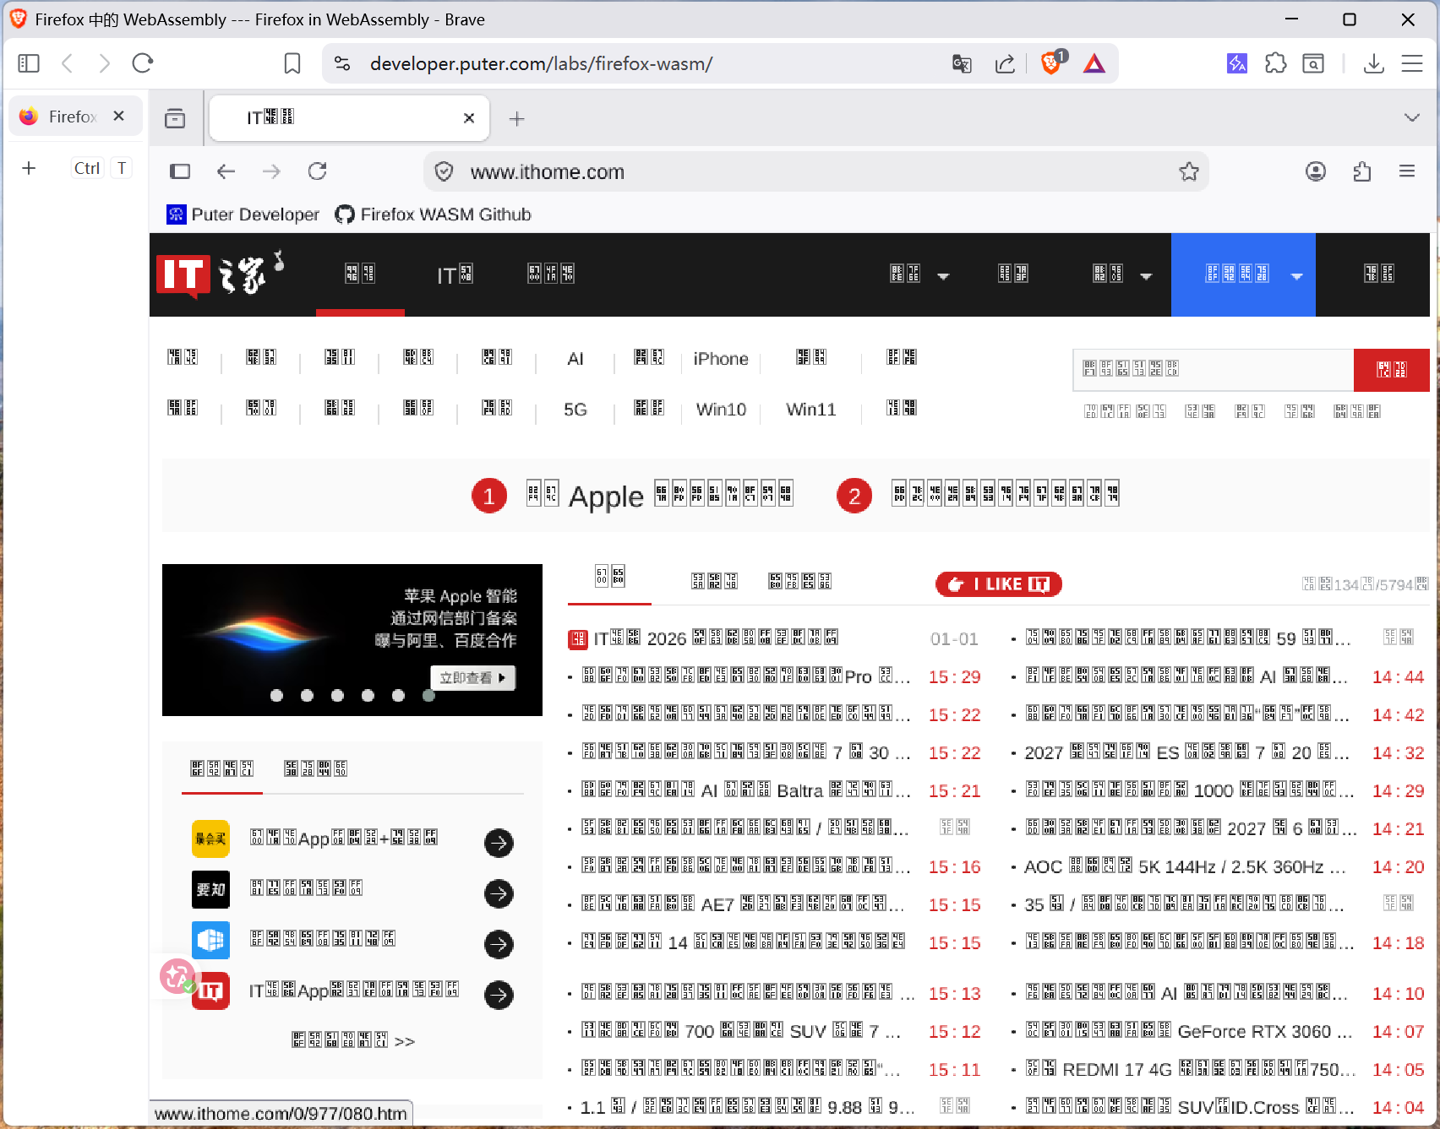This screenshot has height=1129, width=1440.
Task: Open Brave translate page icon
Action: click(962, 64)
